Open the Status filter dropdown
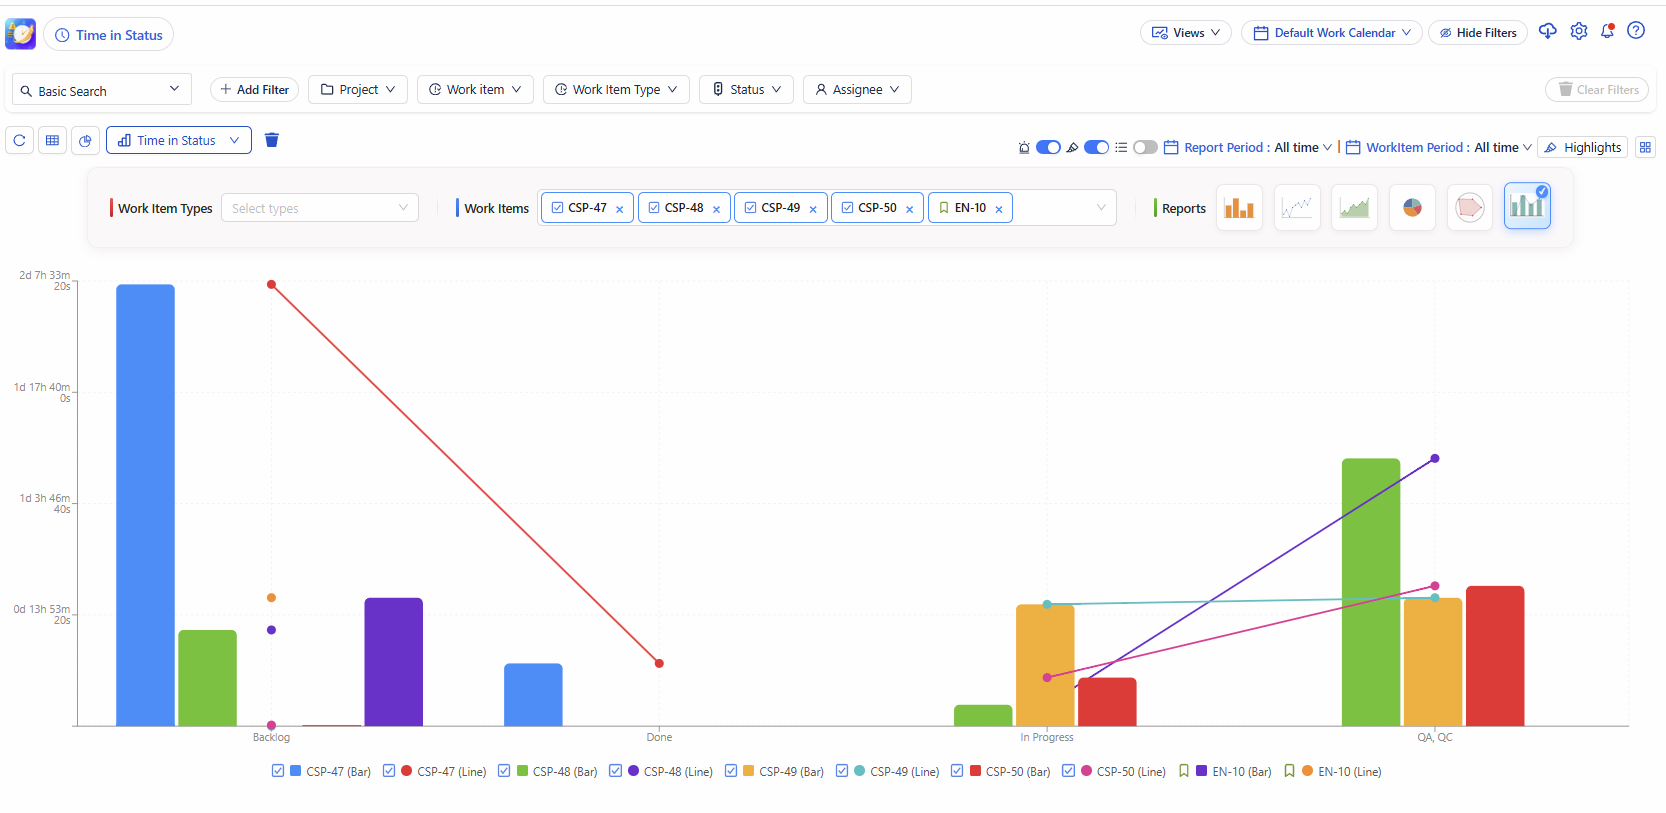 tap(747, 89)
